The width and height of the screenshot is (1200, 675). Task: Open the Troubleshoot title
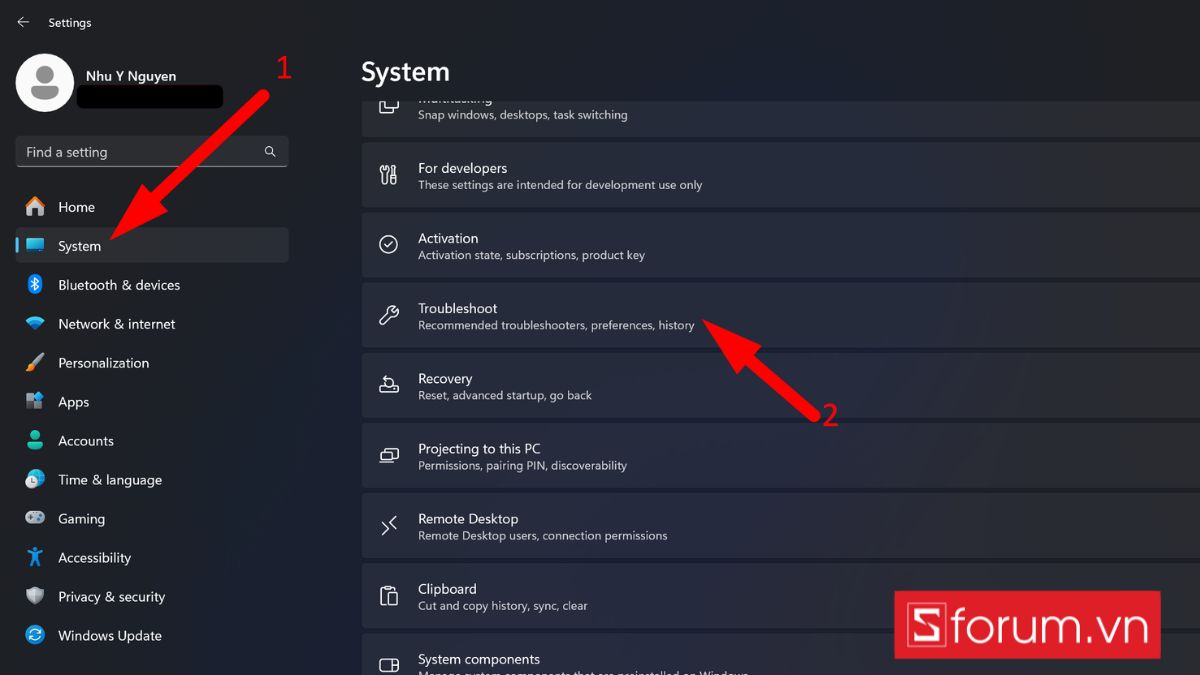[457, 308]
